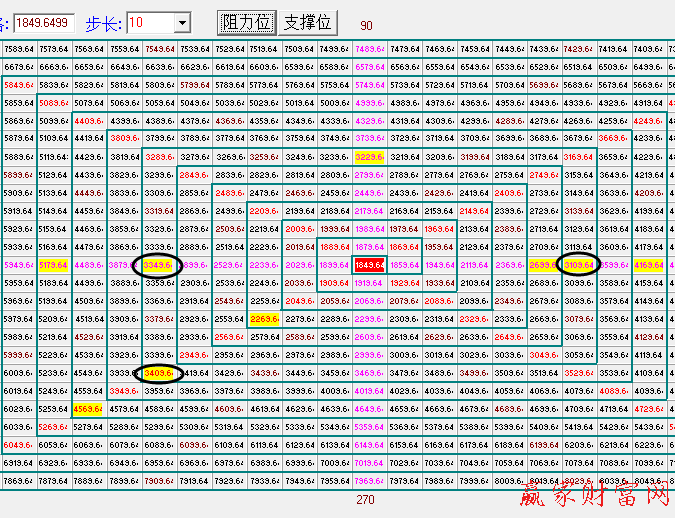675x518 pixels.
Task: Click the yellow cell 4169.64 at right edge
Action: (x=648, y=265)
